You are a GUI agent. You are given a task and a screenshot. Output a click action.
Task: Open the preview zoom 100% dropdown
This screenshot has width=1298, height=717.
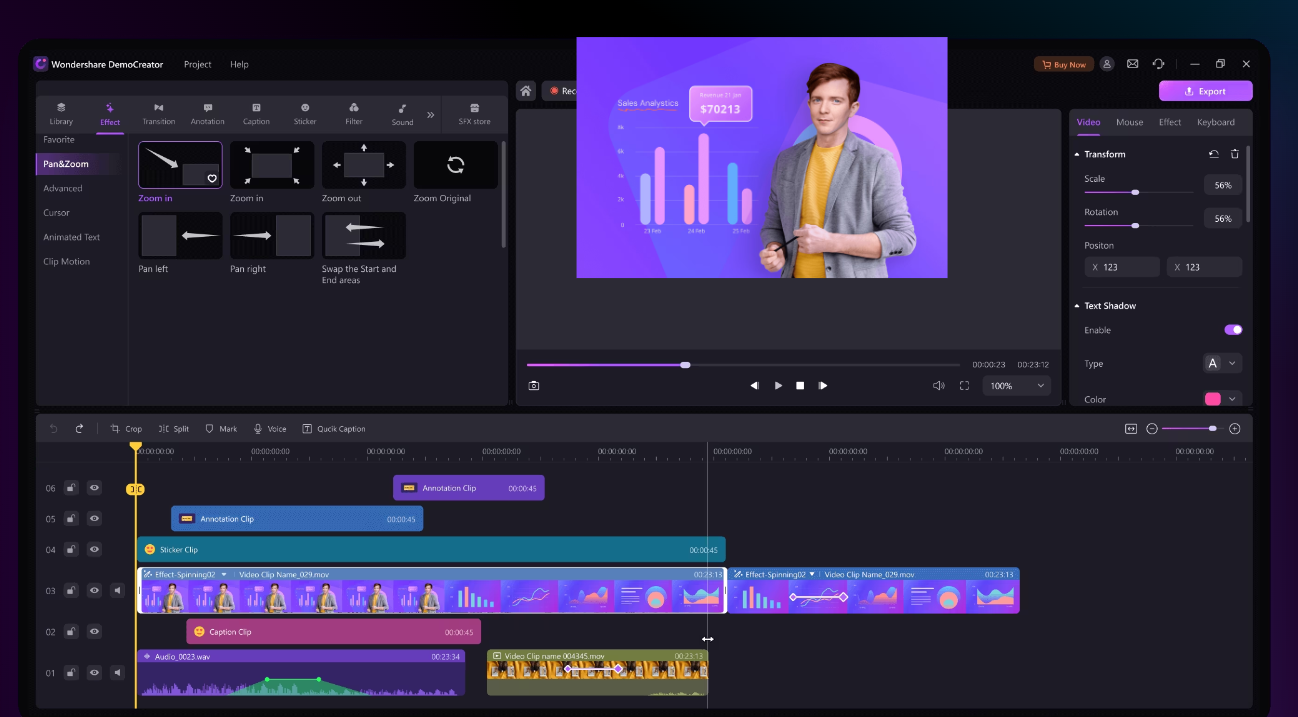click(x=1016, y=385)
